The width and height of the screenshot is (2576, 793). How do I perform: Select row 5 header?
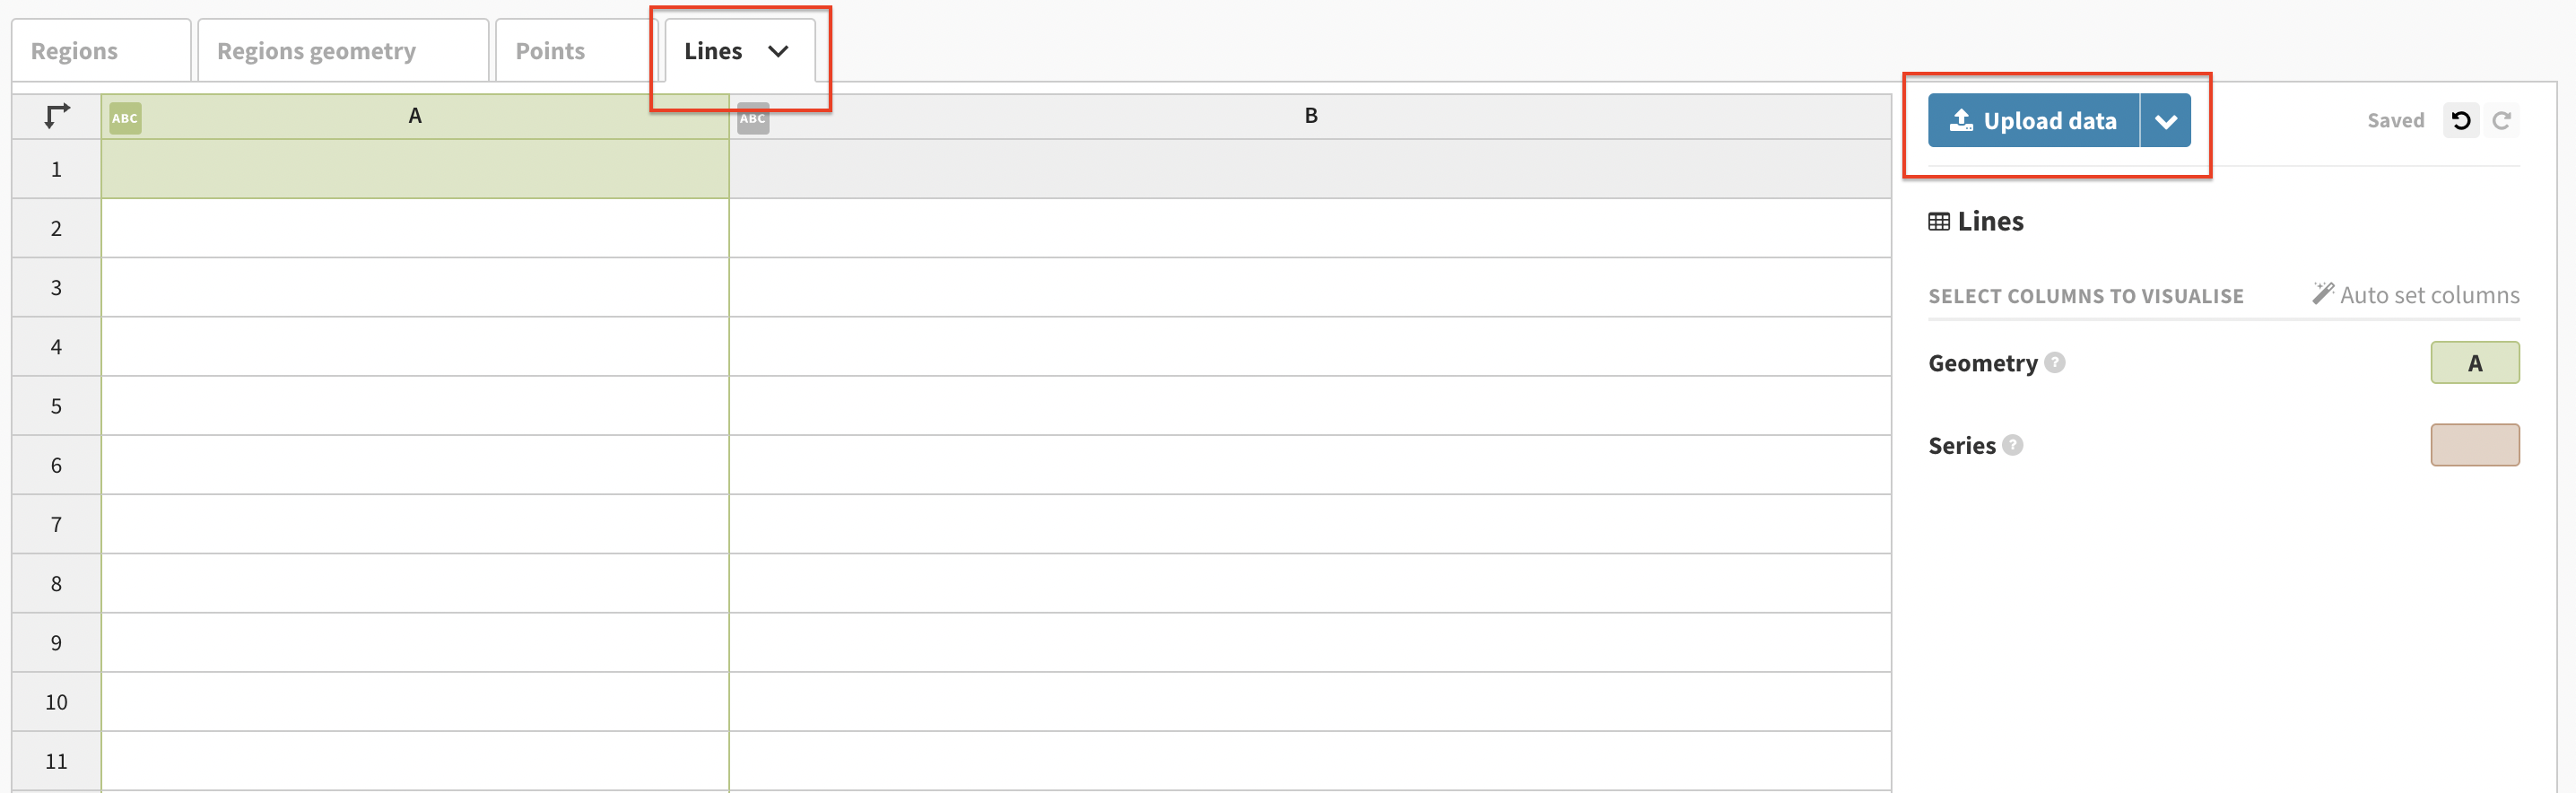coord(56,406)
